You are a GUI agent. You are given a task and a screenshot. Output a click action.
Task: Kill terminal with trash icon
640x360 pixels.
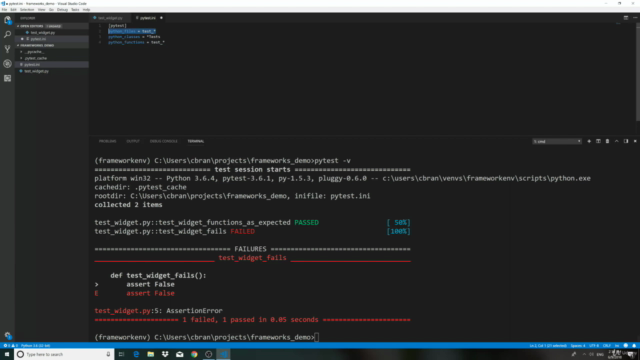point(607,141)
